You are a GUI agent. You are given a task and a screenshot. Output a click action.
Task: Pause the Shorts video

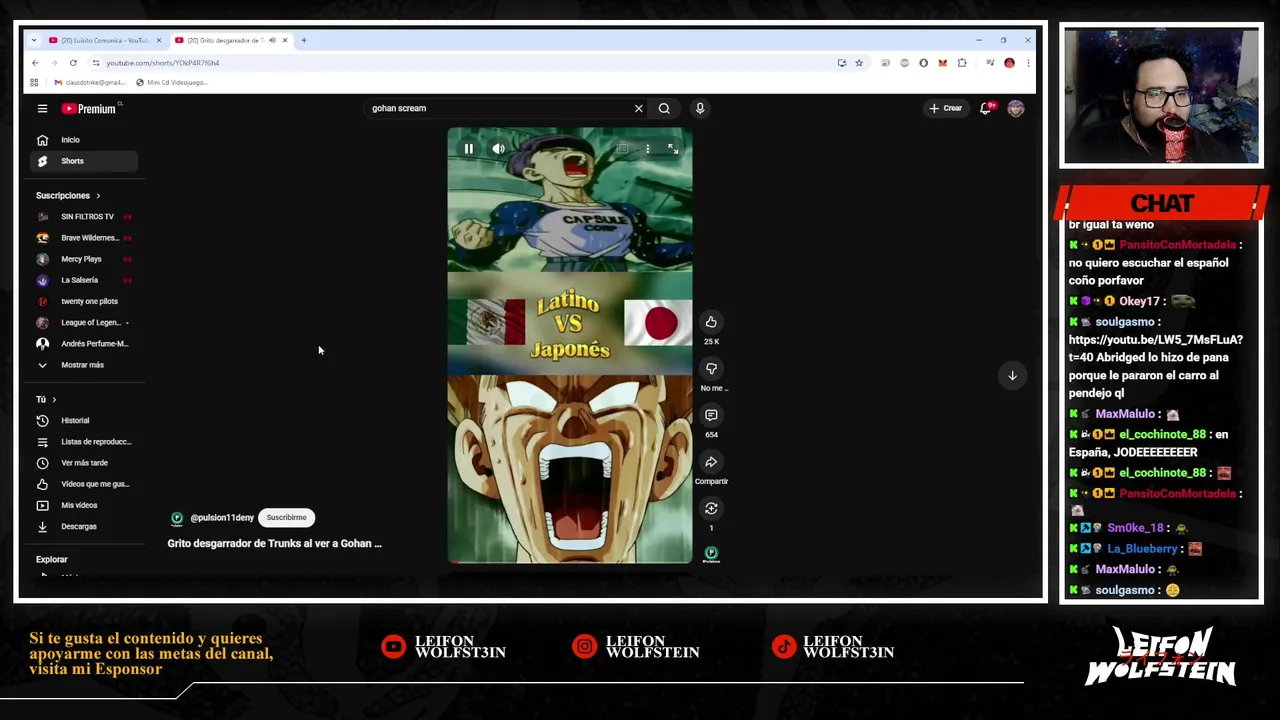(468, 149)
